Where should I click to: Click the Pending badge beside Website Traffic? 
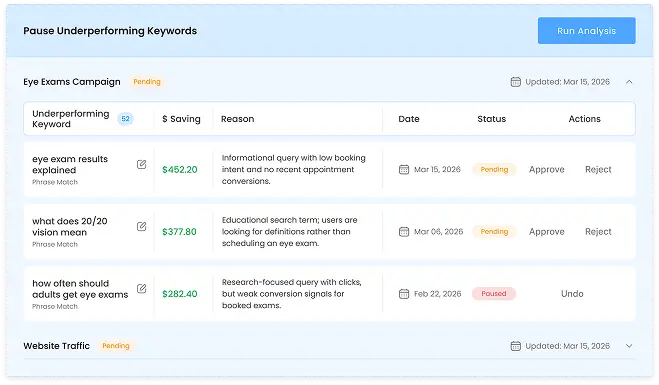pos(116,345)
